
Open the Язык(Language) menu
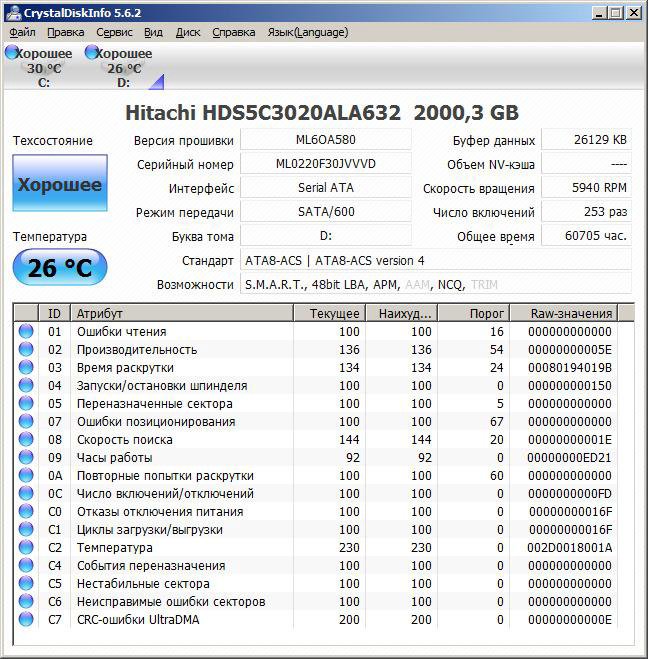tap(308, 32)
